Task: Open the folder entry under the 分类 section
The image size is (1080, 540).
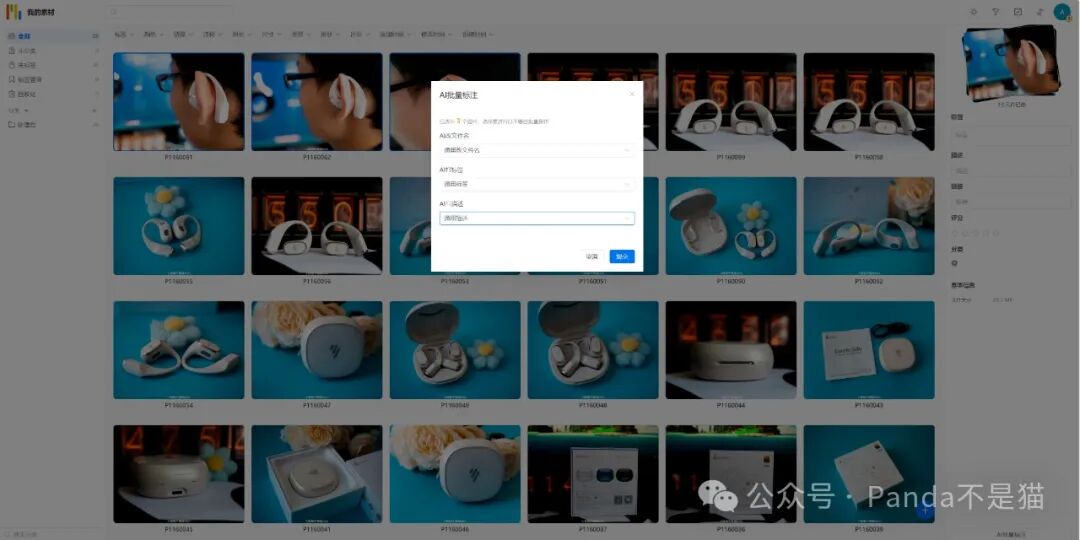Action: (52, 125)
